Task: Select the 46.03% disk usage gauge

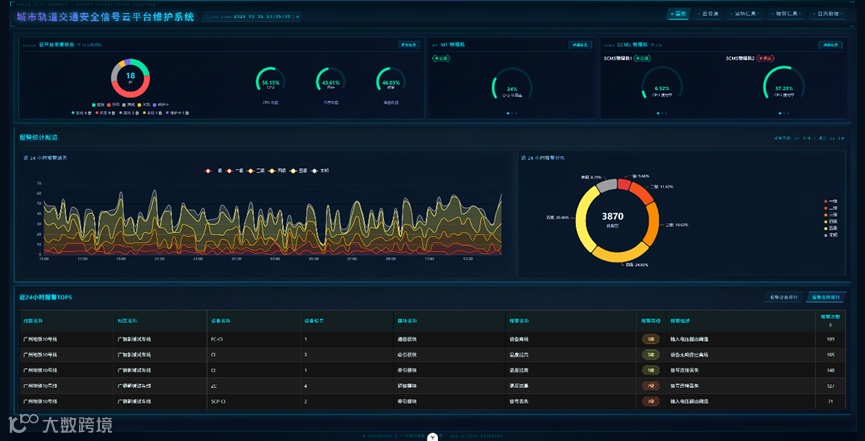Action: click(391, 82)
